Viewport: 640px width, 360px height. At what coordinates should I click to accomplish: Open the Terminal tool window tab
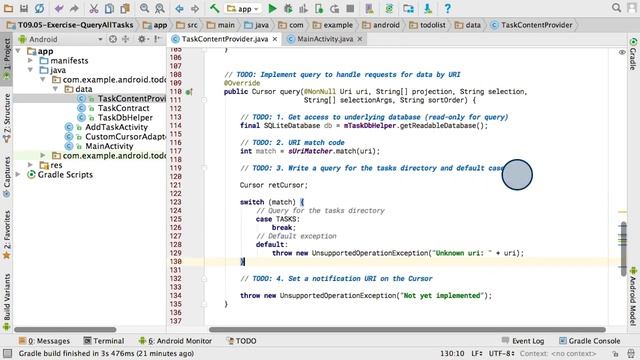coord(104,341)
